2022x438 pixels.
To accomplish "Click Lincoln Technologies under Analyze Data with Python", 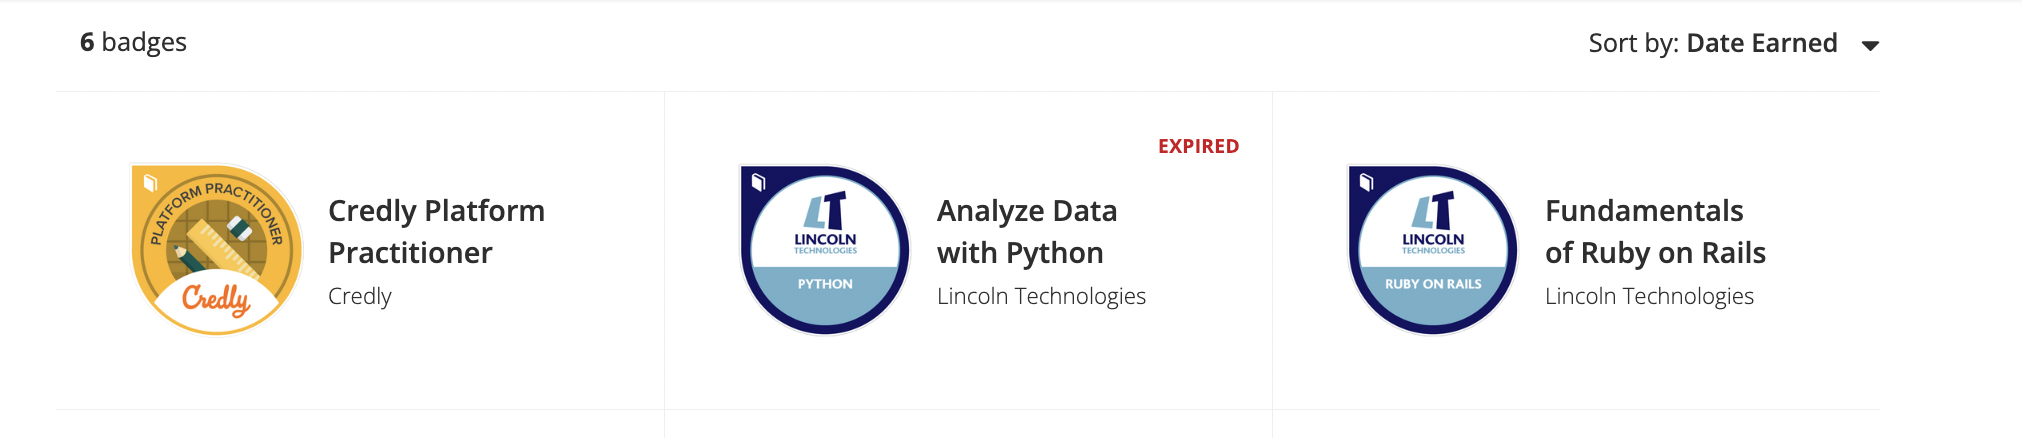I will click(1041, 296).
